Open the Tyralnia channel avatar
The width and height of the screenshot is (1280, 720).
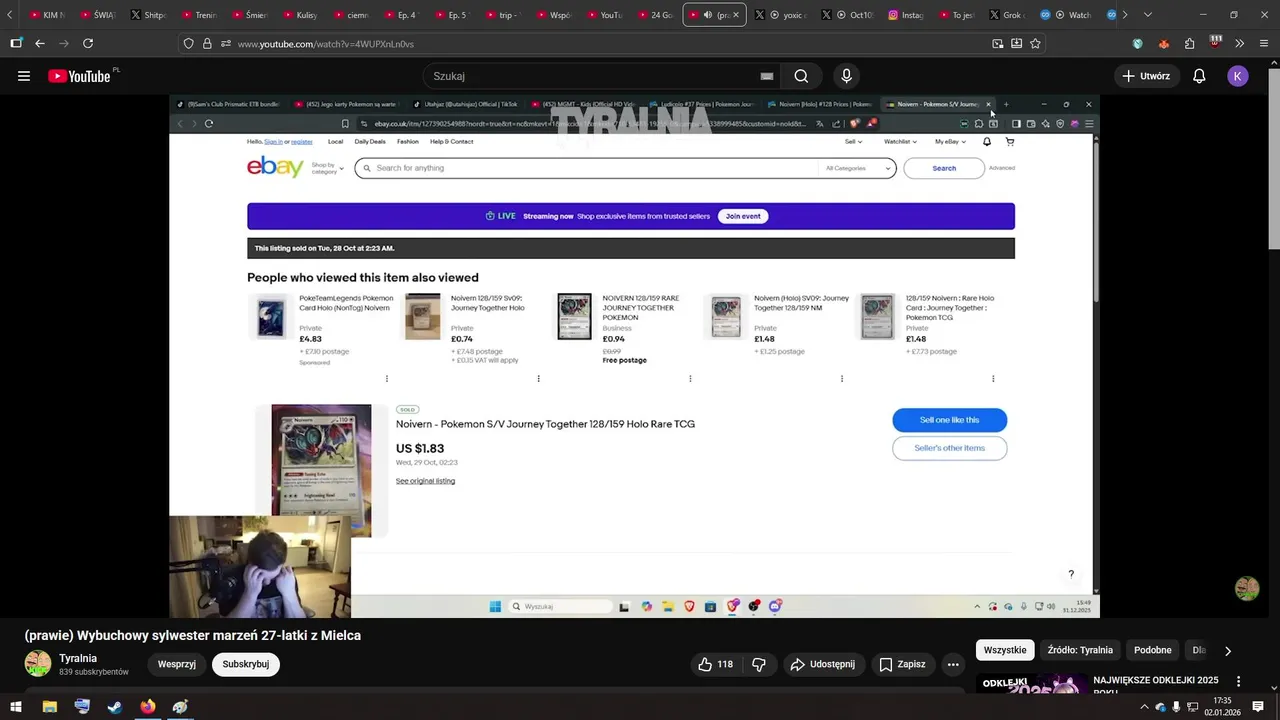tap(38, 664)
